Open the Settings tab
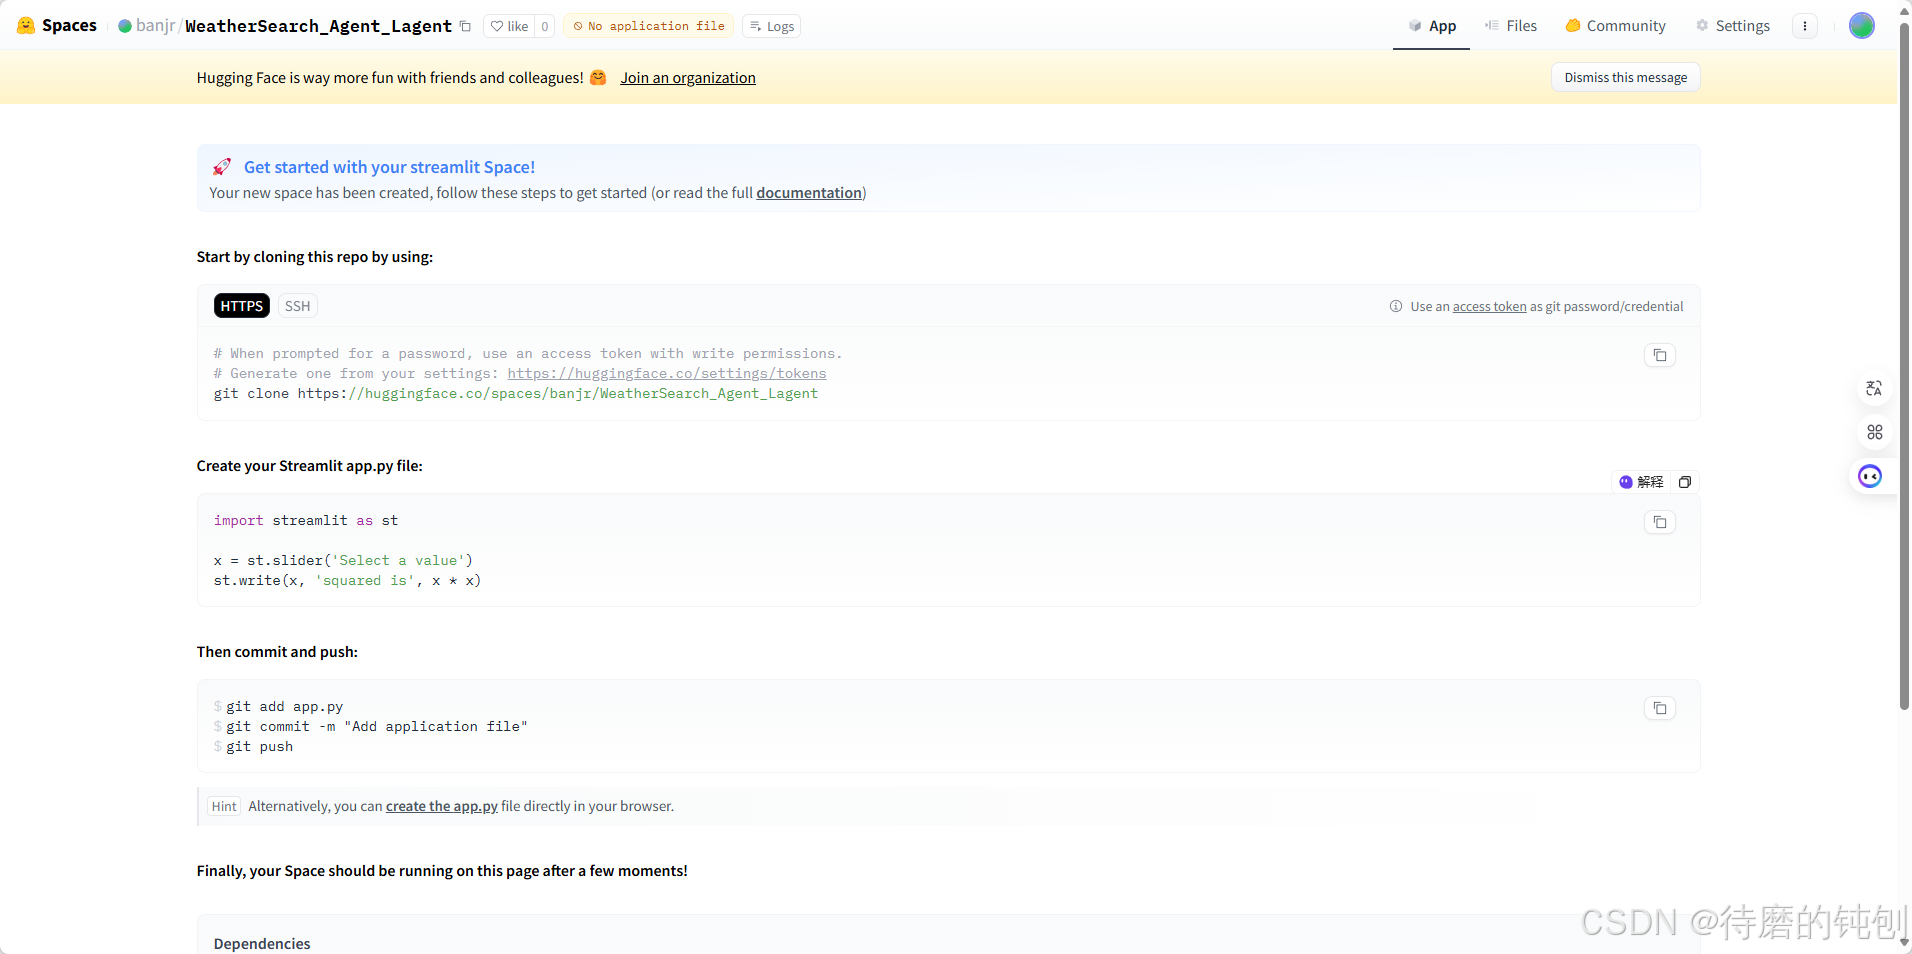This screenshot has height=954, width=1912. [1733, 26]
